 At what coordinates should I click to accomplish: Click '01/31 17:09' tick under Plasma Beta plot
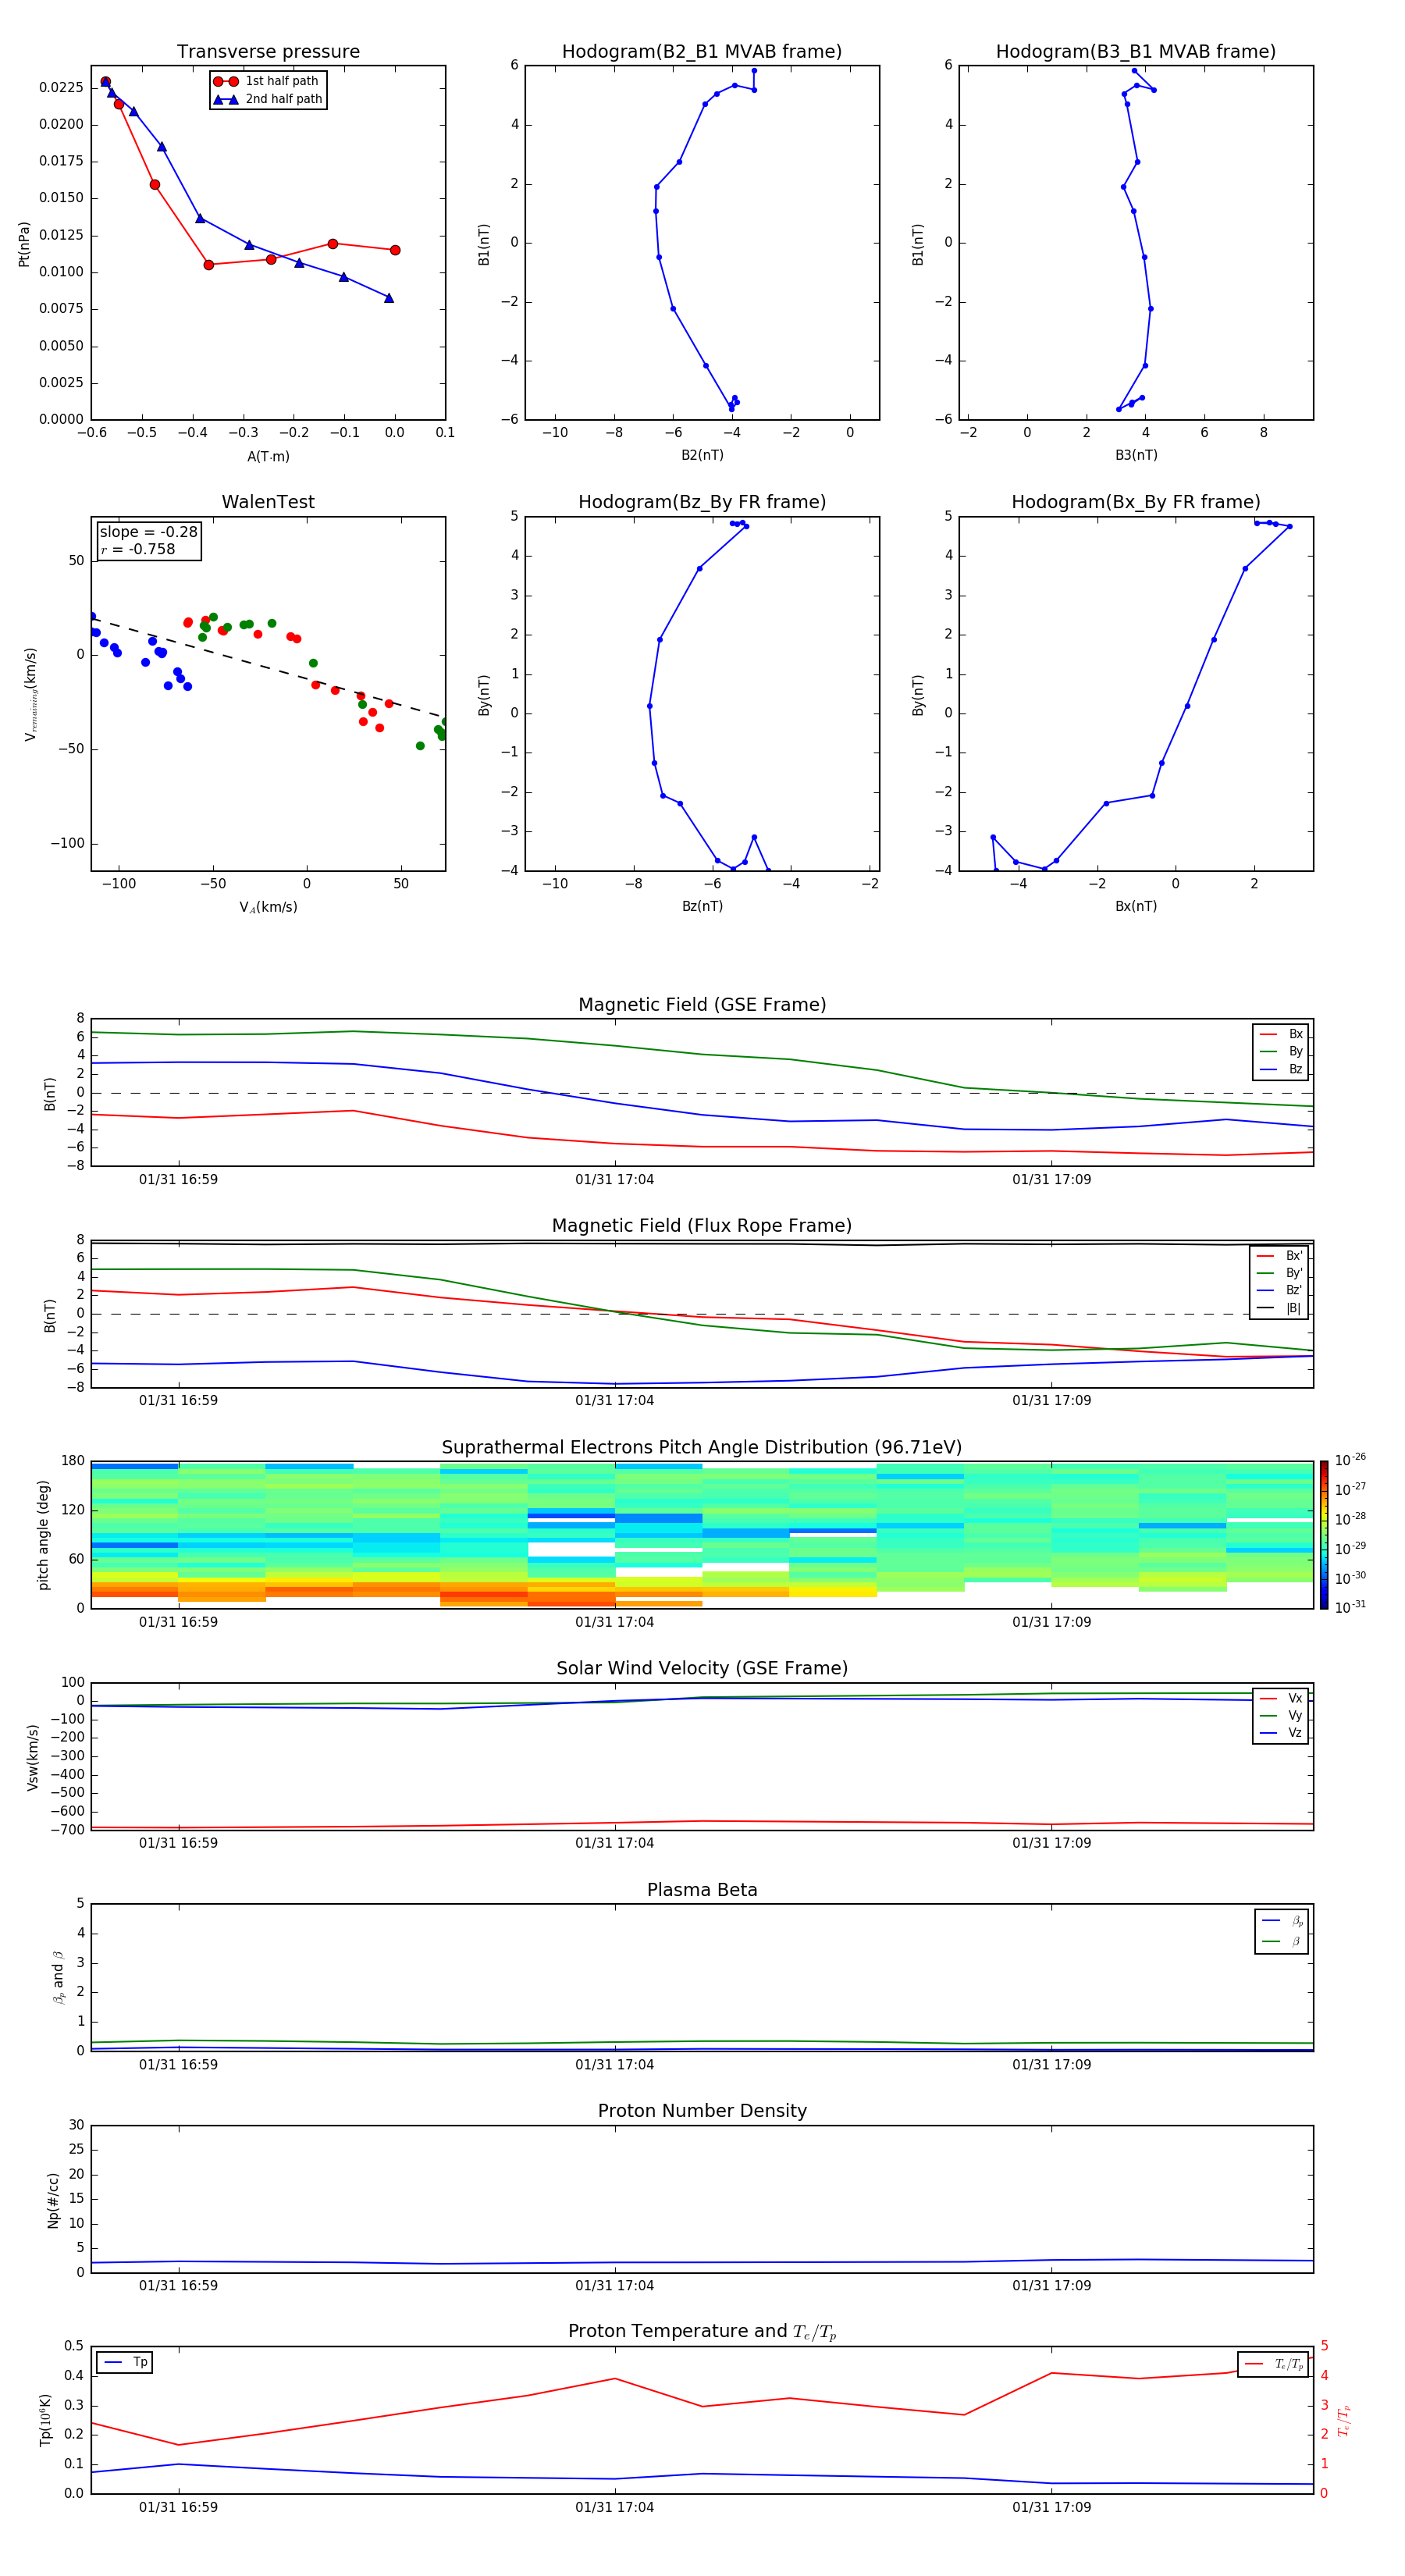click(x=1051, y=2064)
